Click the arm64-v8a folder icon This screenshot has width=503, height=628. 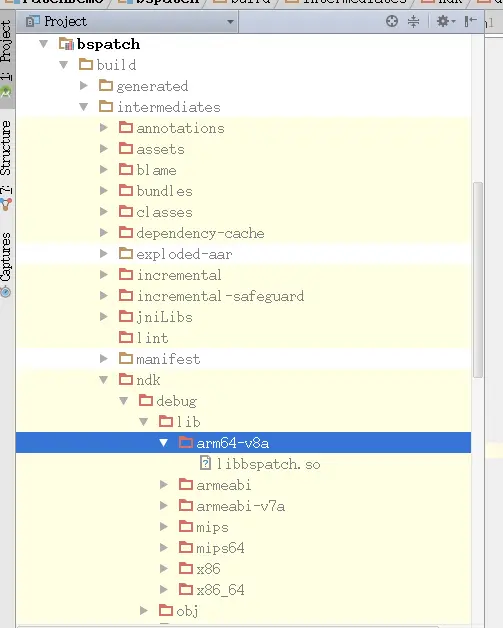186,442
